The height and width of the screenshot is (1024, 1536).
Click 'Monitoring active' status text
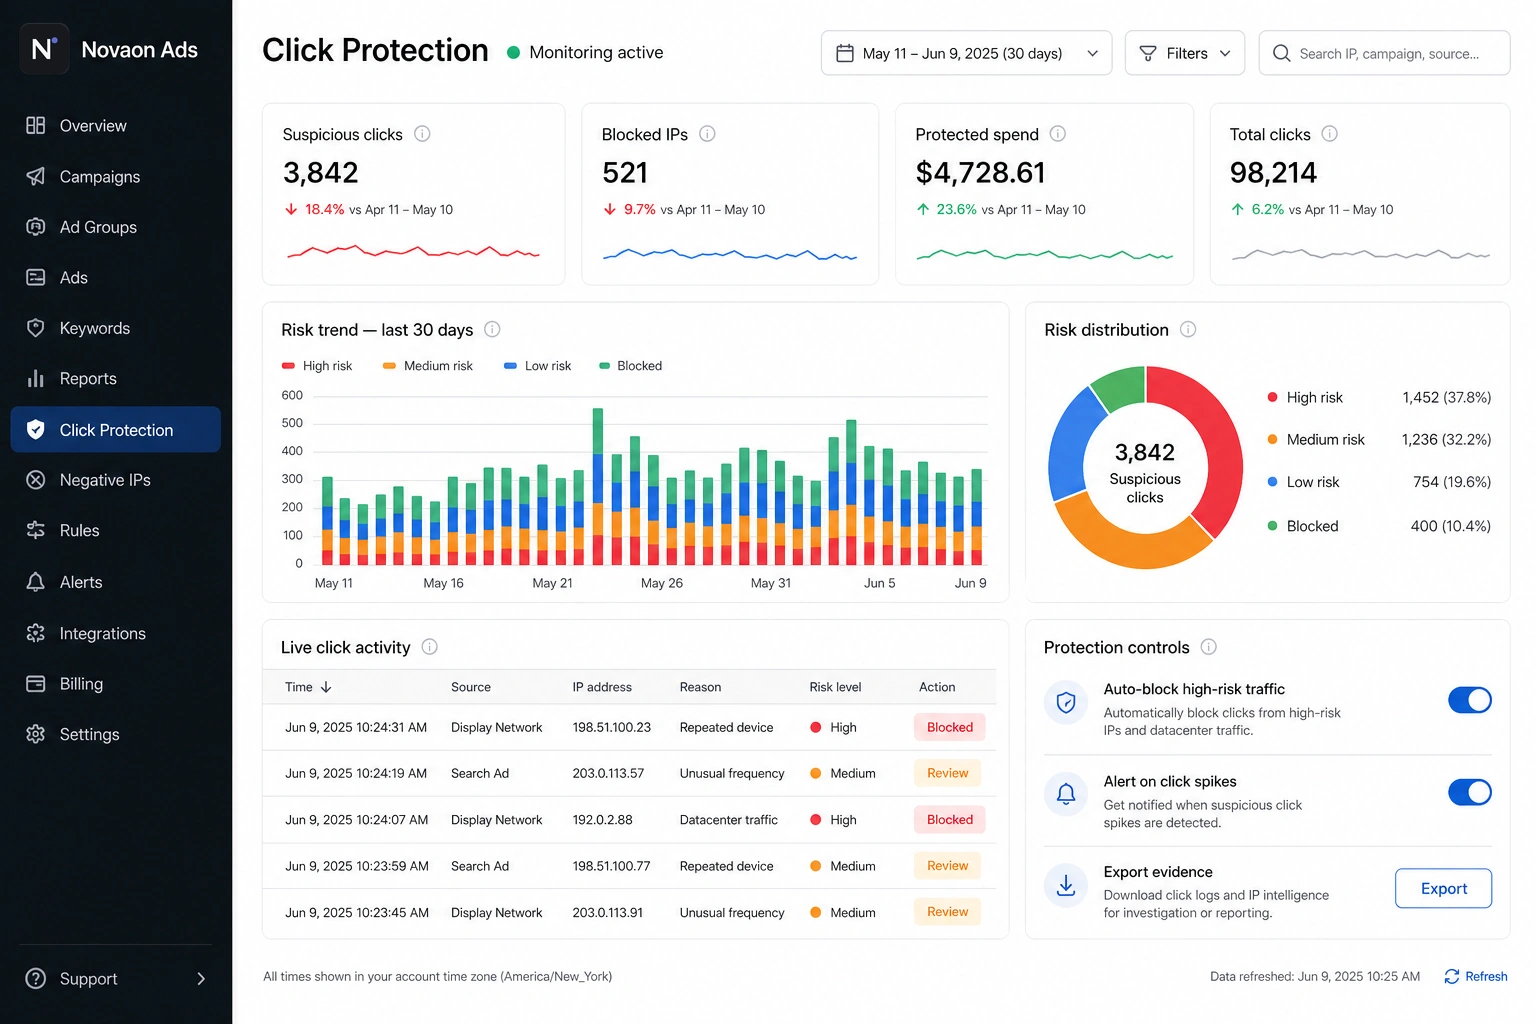pos(596,52)
